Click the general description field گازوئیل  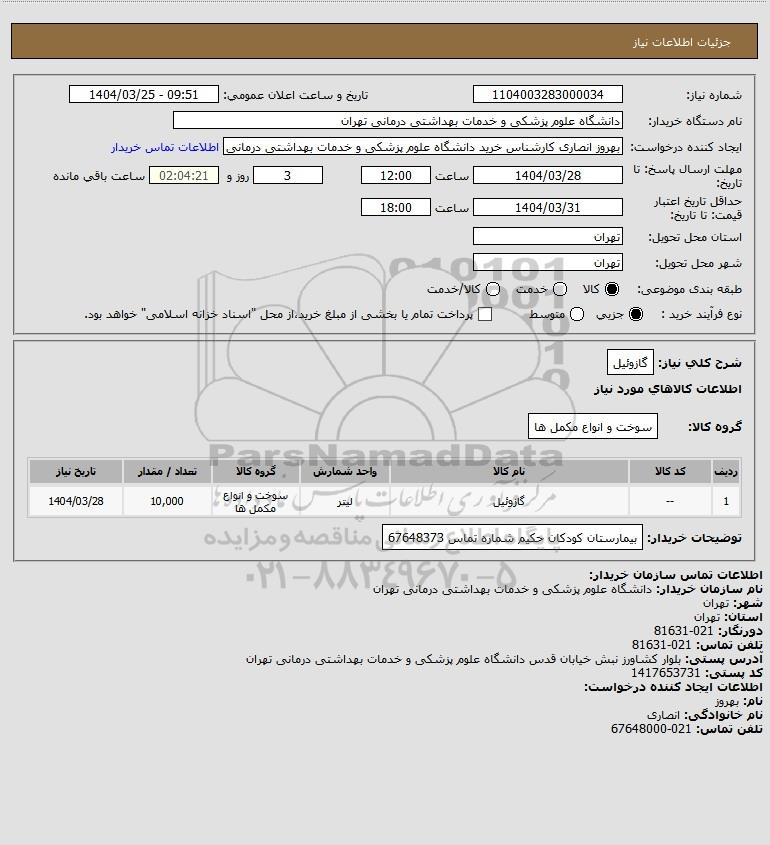(630, 363)
